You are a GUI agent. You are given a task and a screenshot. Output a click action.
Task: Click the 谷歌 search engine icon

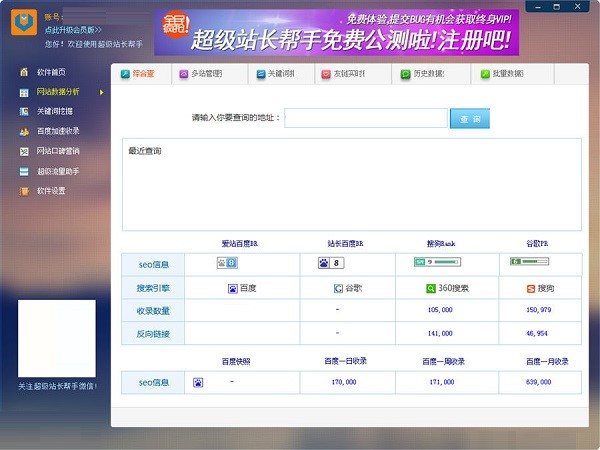[x=338, y=289]
